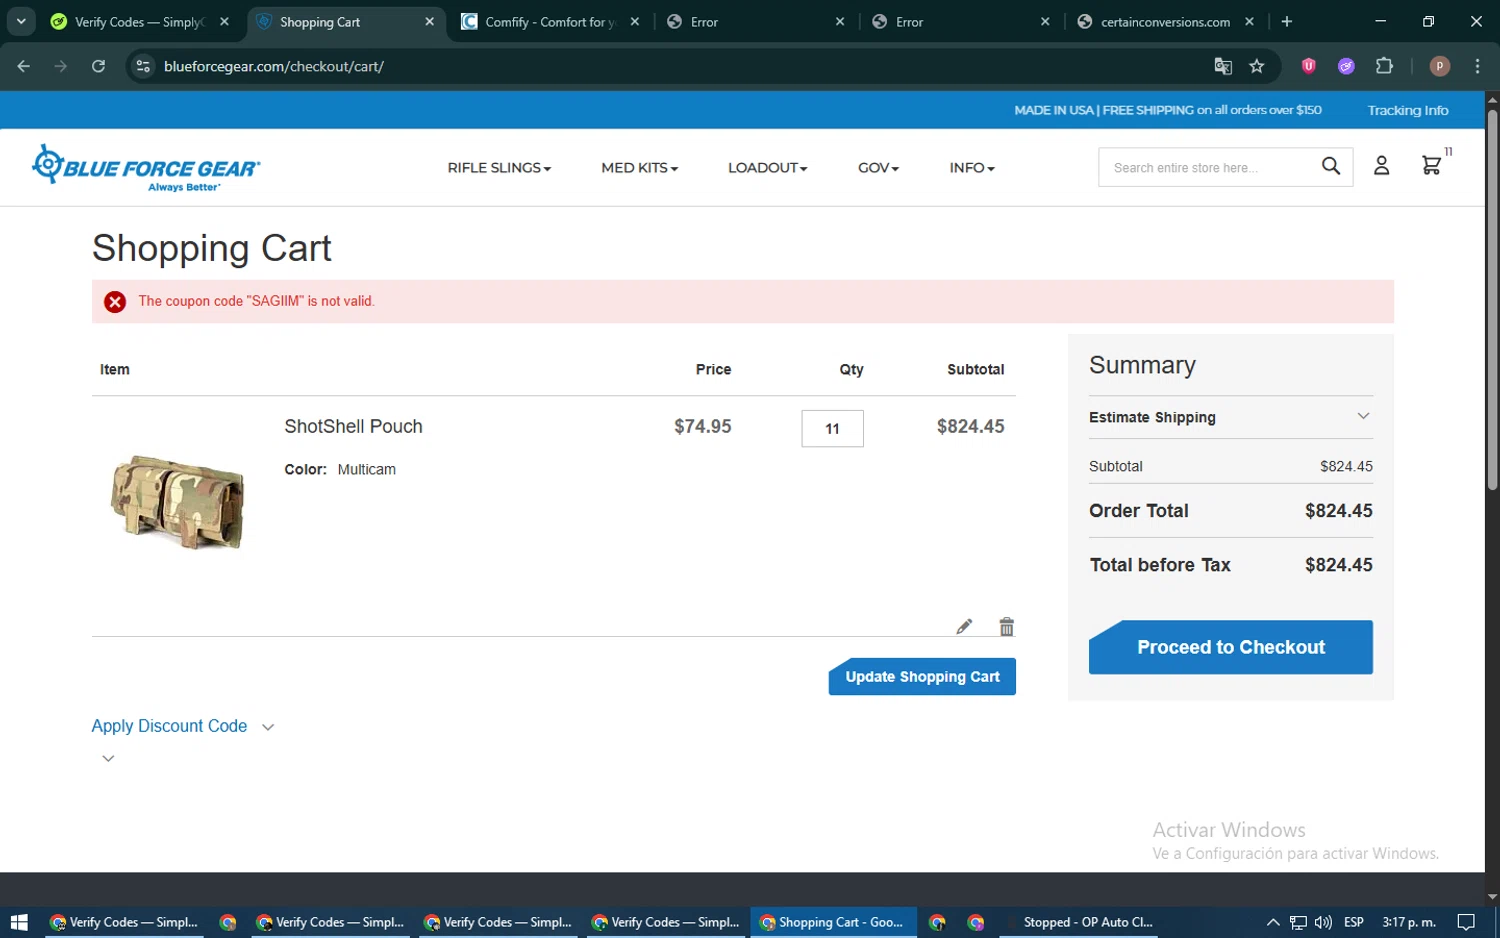Open Tracking Info link
The height and width of the screenshot is (938, 1500).
coord(1407,110)
